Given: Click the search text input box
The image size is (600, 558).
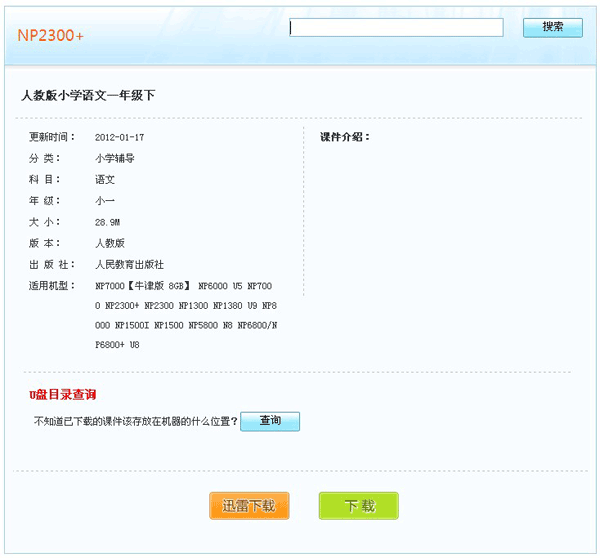Looking at the screenshot, I should (397, 28).
